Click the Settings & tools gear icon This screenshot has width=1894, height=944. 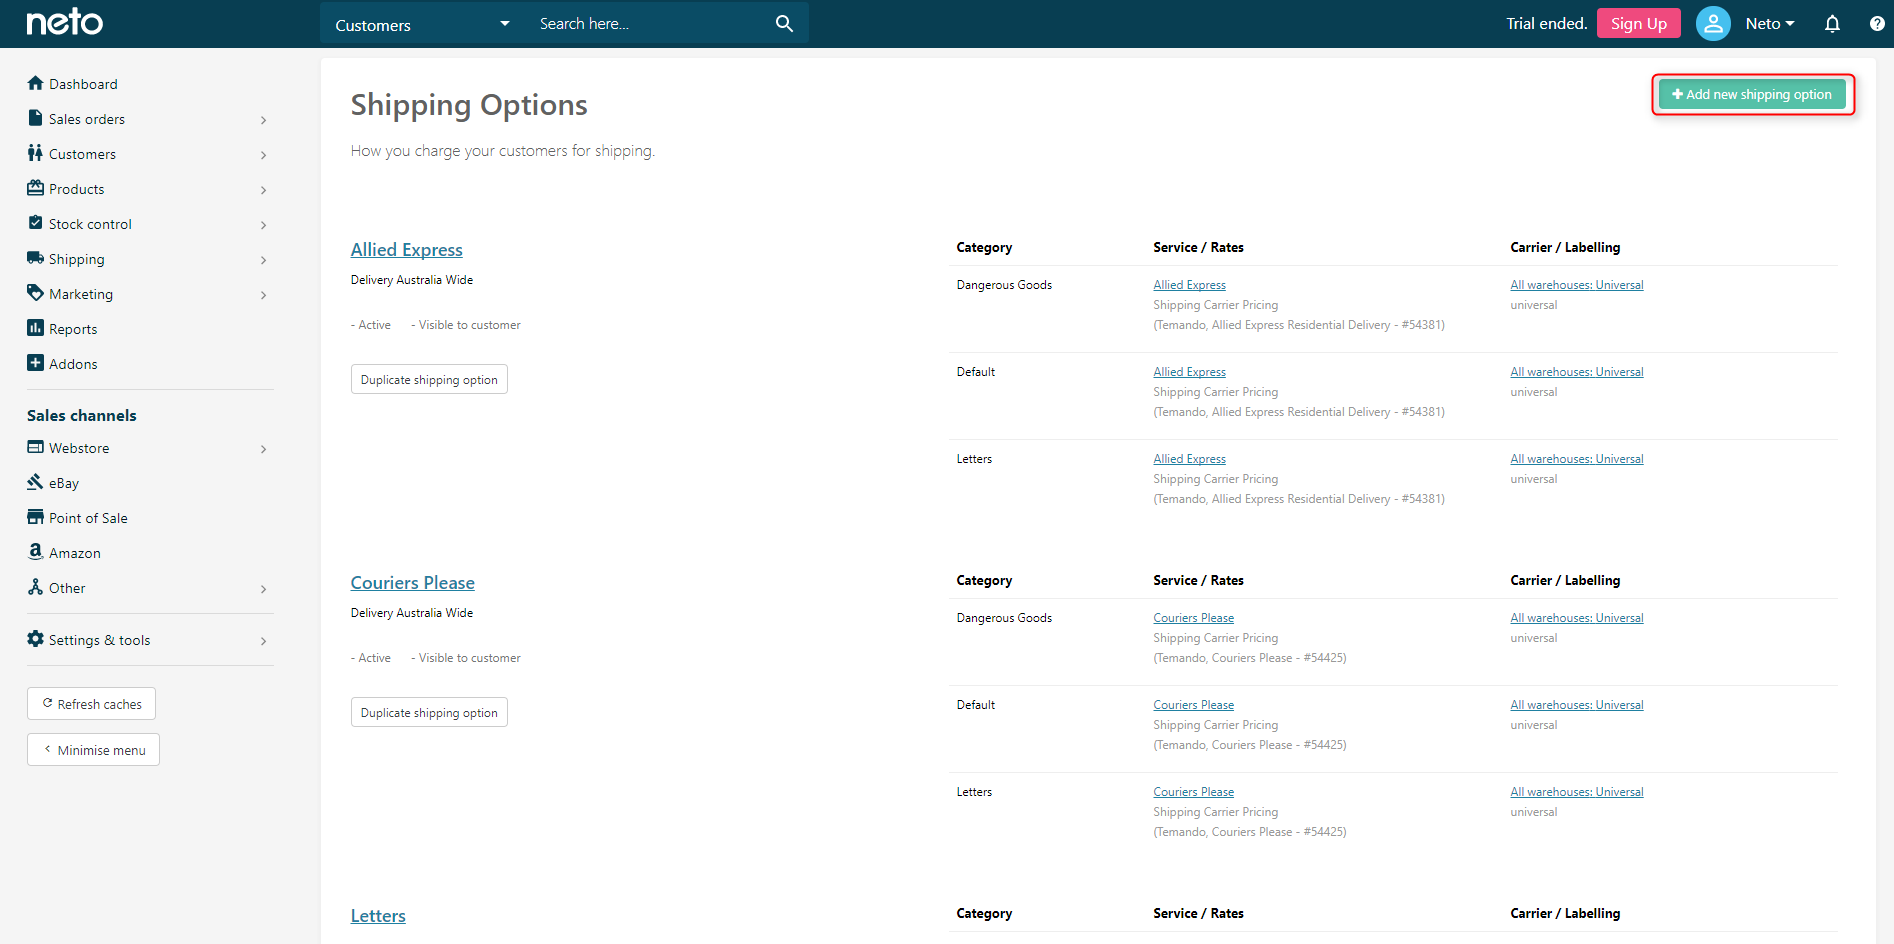click(x=36, y=639)
